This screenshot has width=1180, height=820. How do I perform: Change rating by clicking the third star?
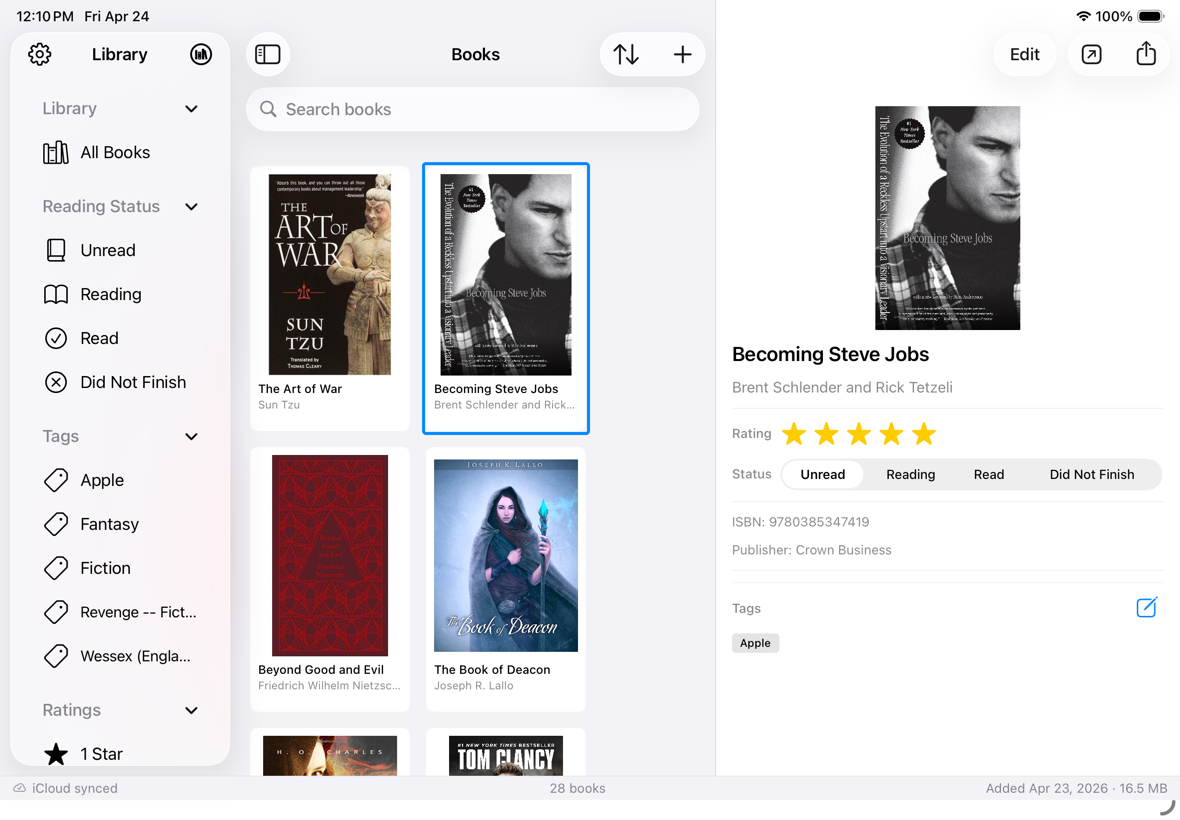pos(858,433)
